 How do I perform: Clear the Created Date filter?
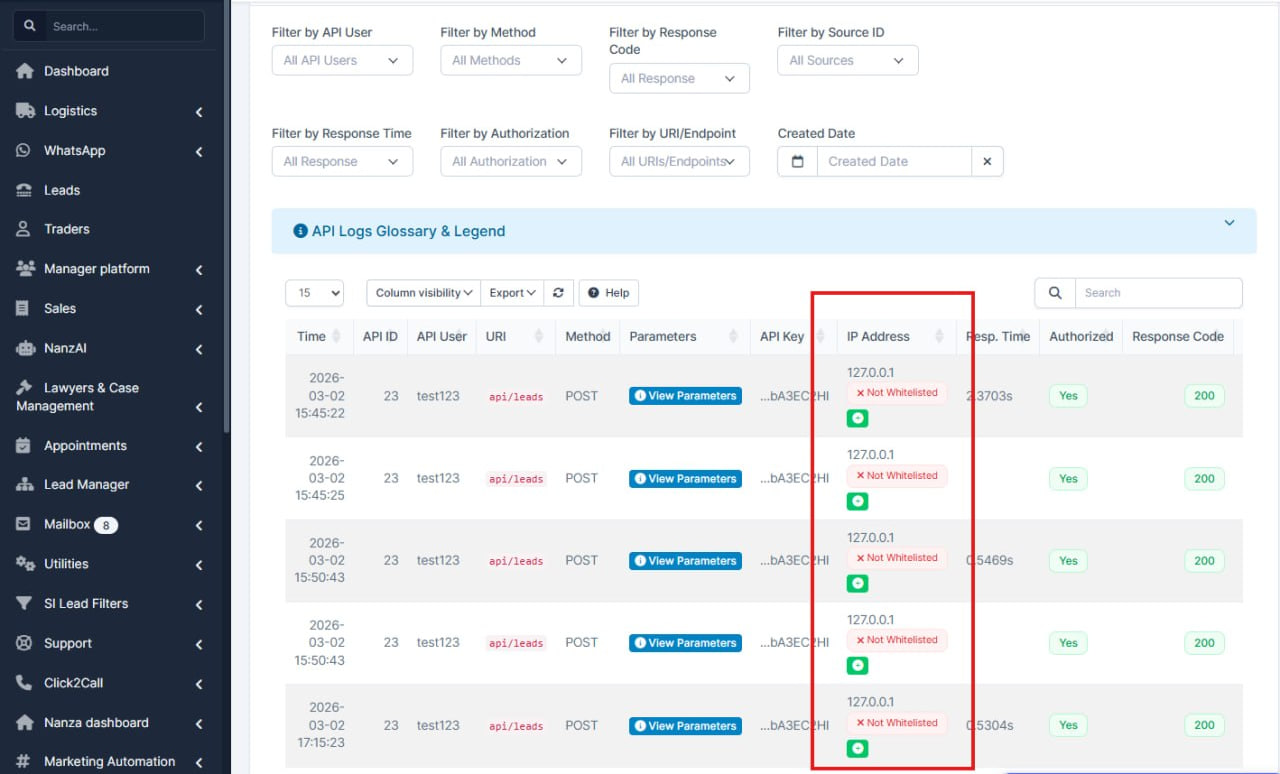pos(987,161)
